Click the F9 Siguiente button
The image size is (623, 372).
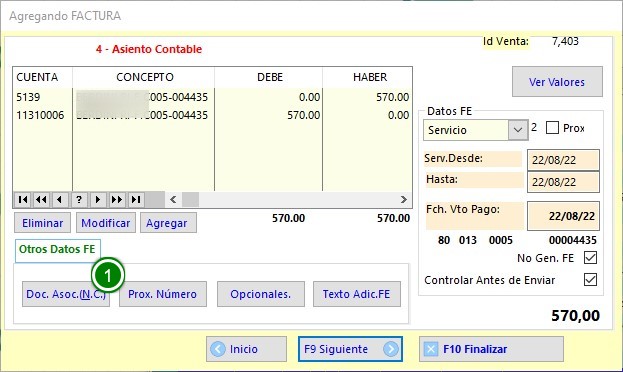tap(350, 349)
